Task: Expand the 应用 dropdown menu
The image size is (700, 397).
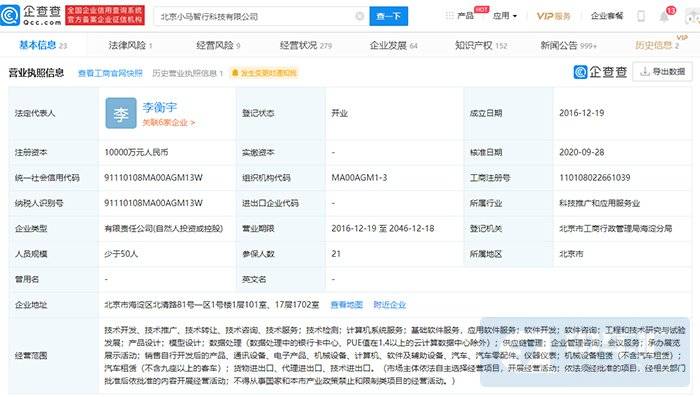Action: tap(505, 16)
